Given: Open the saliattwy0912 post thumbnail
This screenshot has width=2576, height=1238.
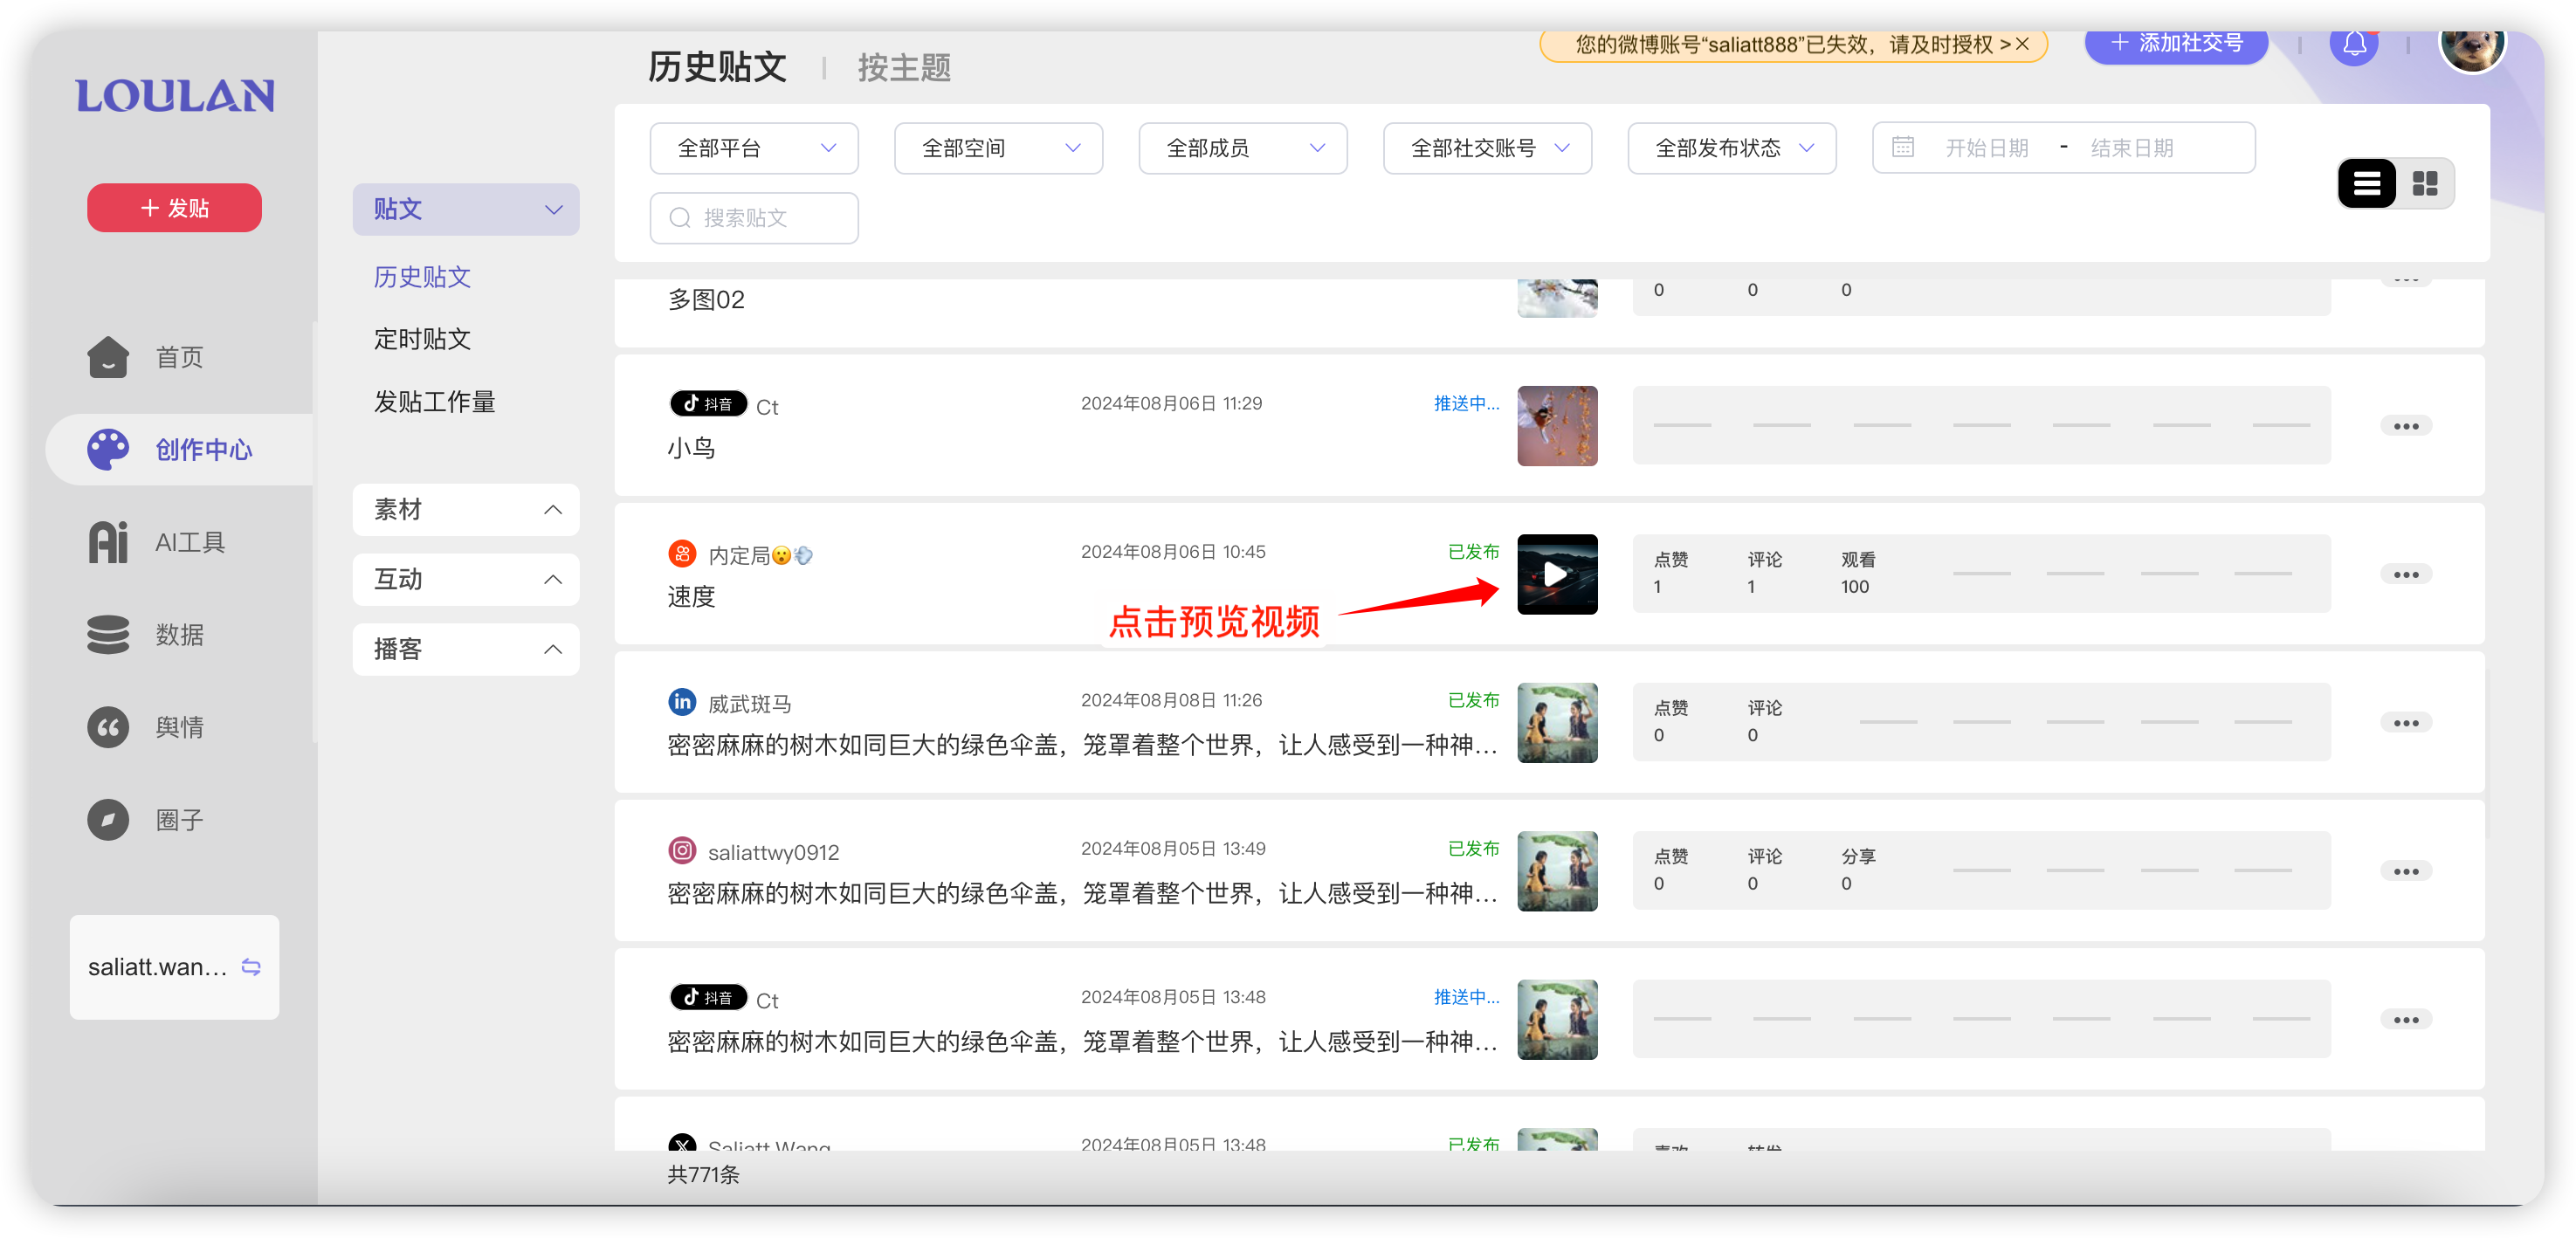Looking at the screenshot, I should point(1557,871).
